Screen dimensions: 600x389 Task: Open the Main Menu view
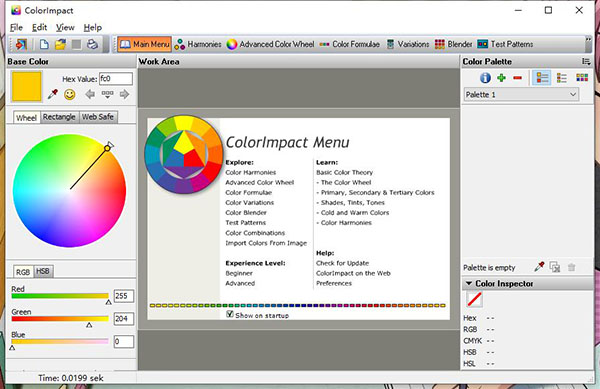tap(144, 44)
